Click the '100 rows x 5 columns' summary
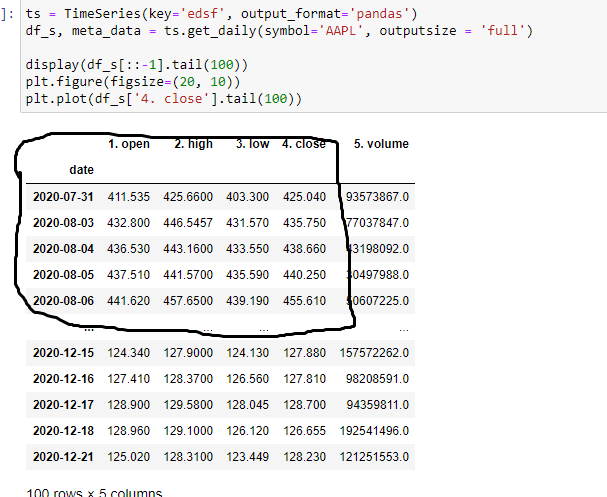 point(94,493)
